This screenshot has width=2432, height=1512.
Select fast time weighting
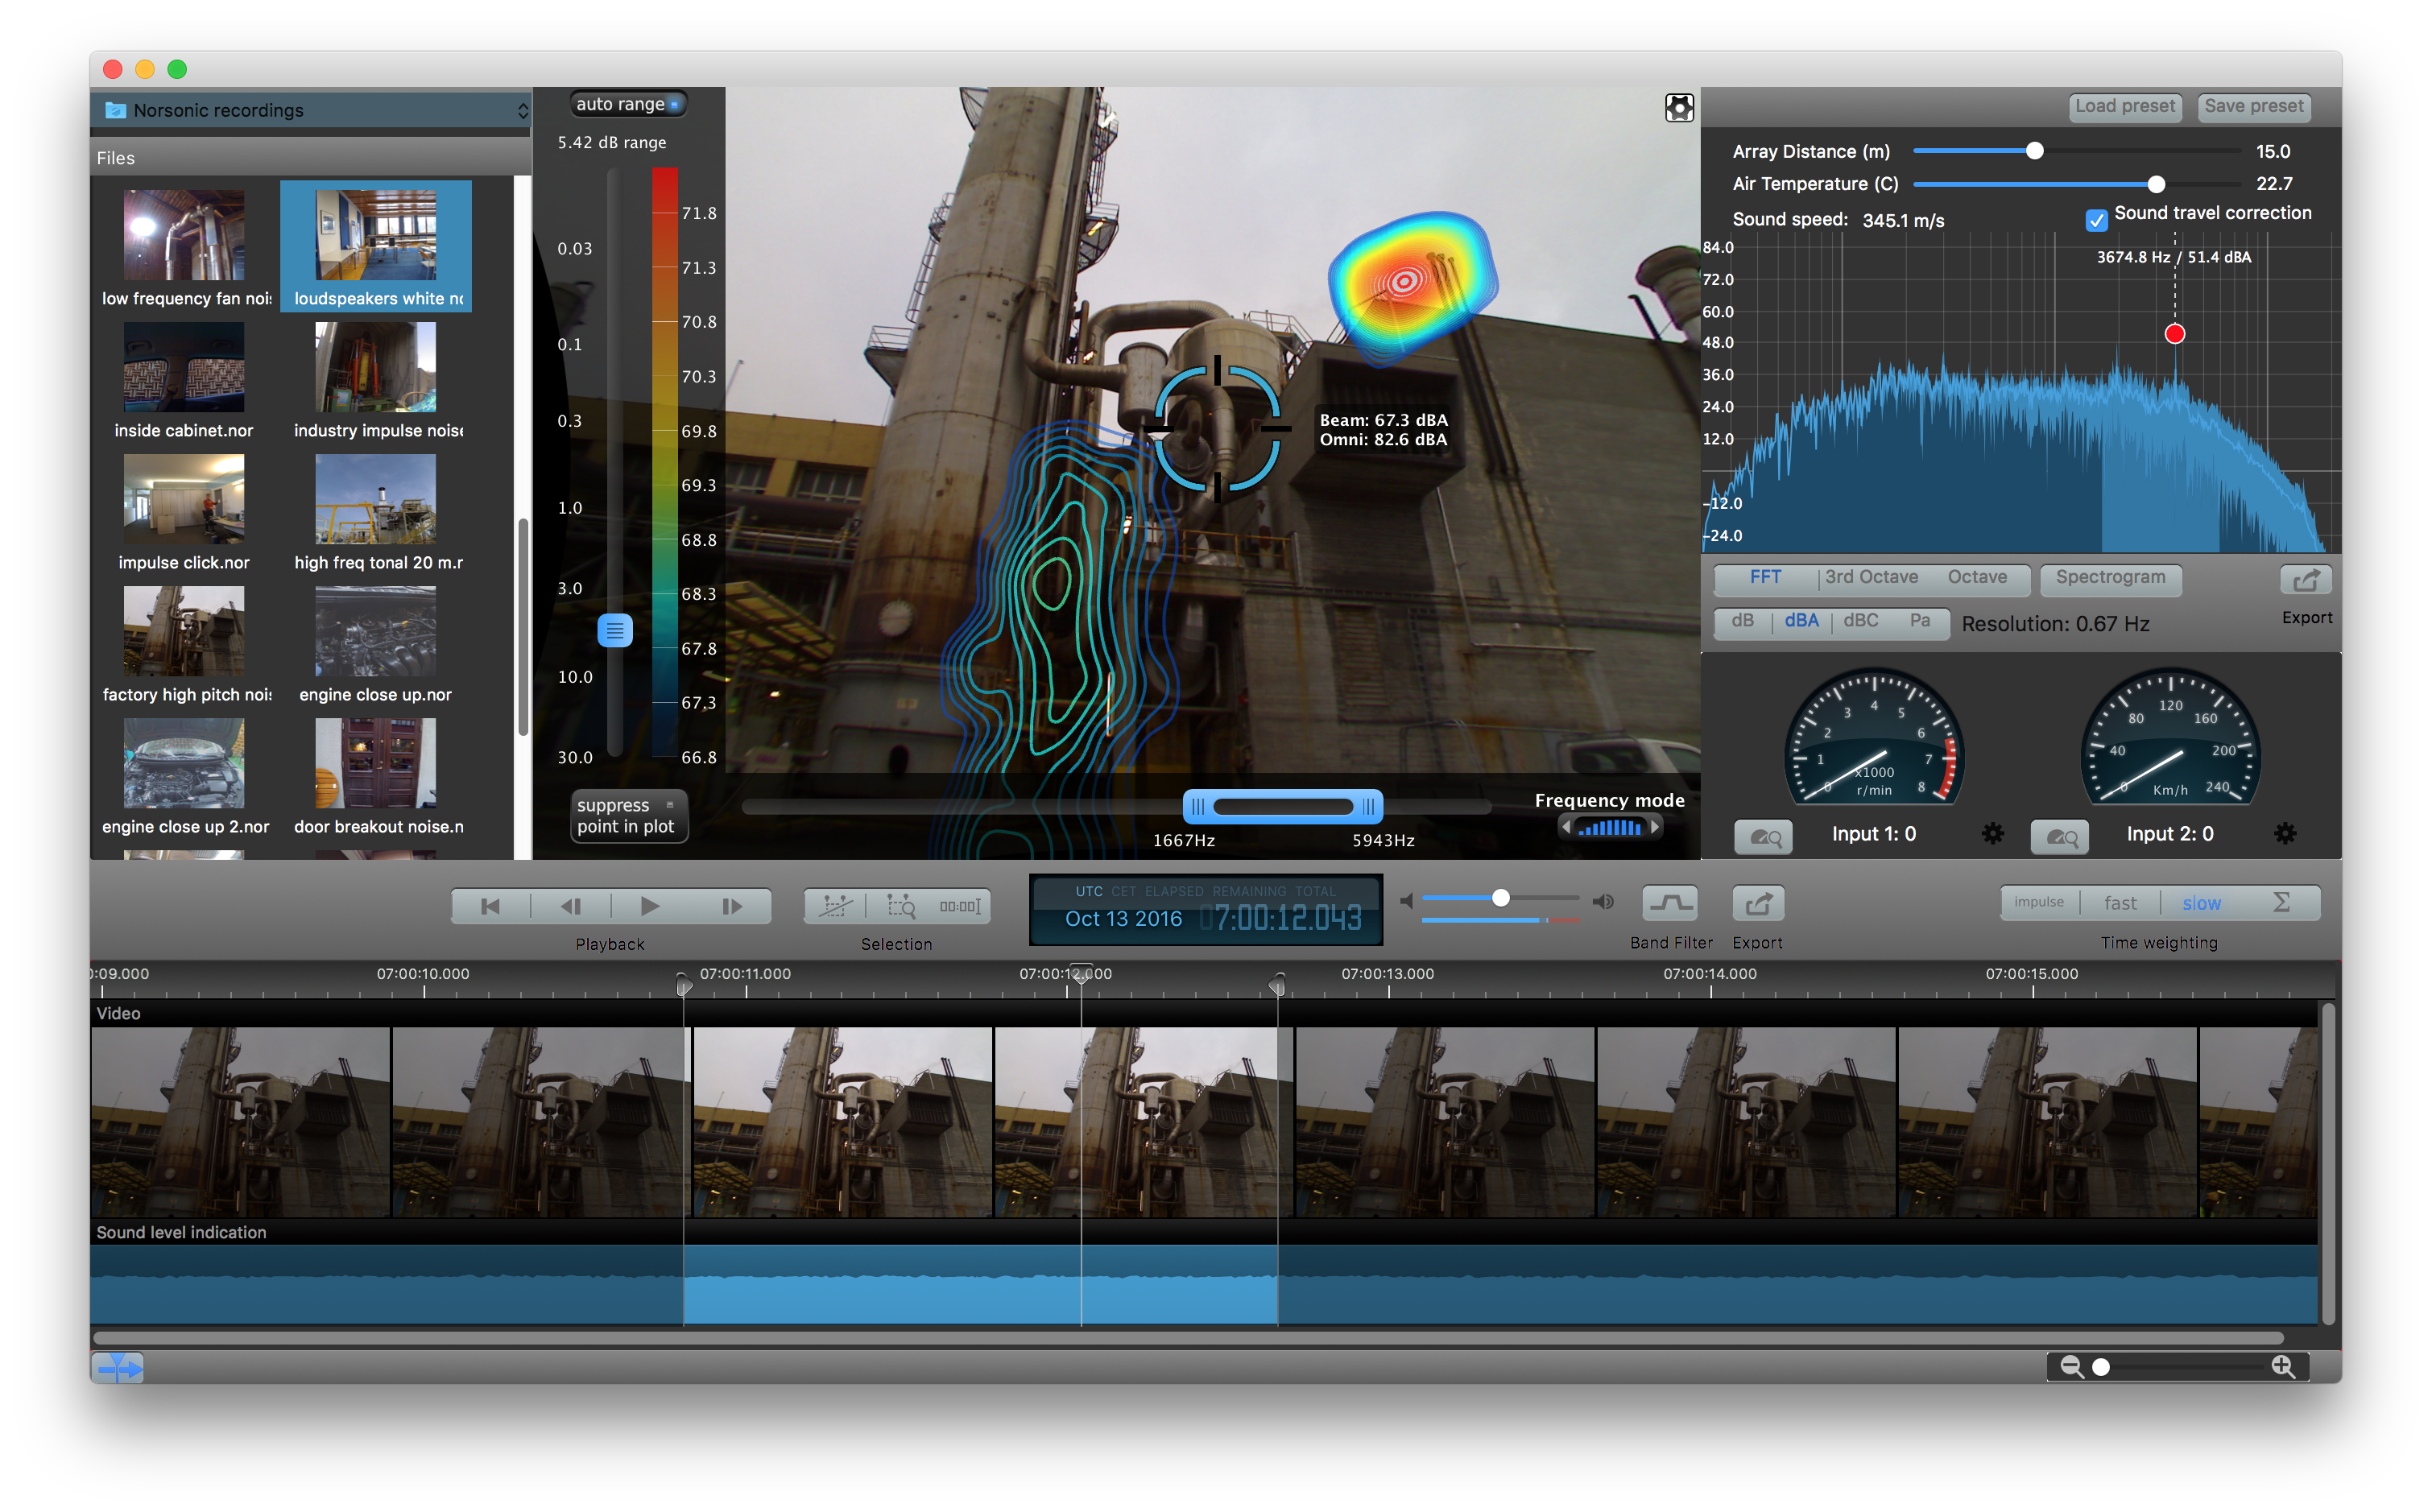[2120, 902]
